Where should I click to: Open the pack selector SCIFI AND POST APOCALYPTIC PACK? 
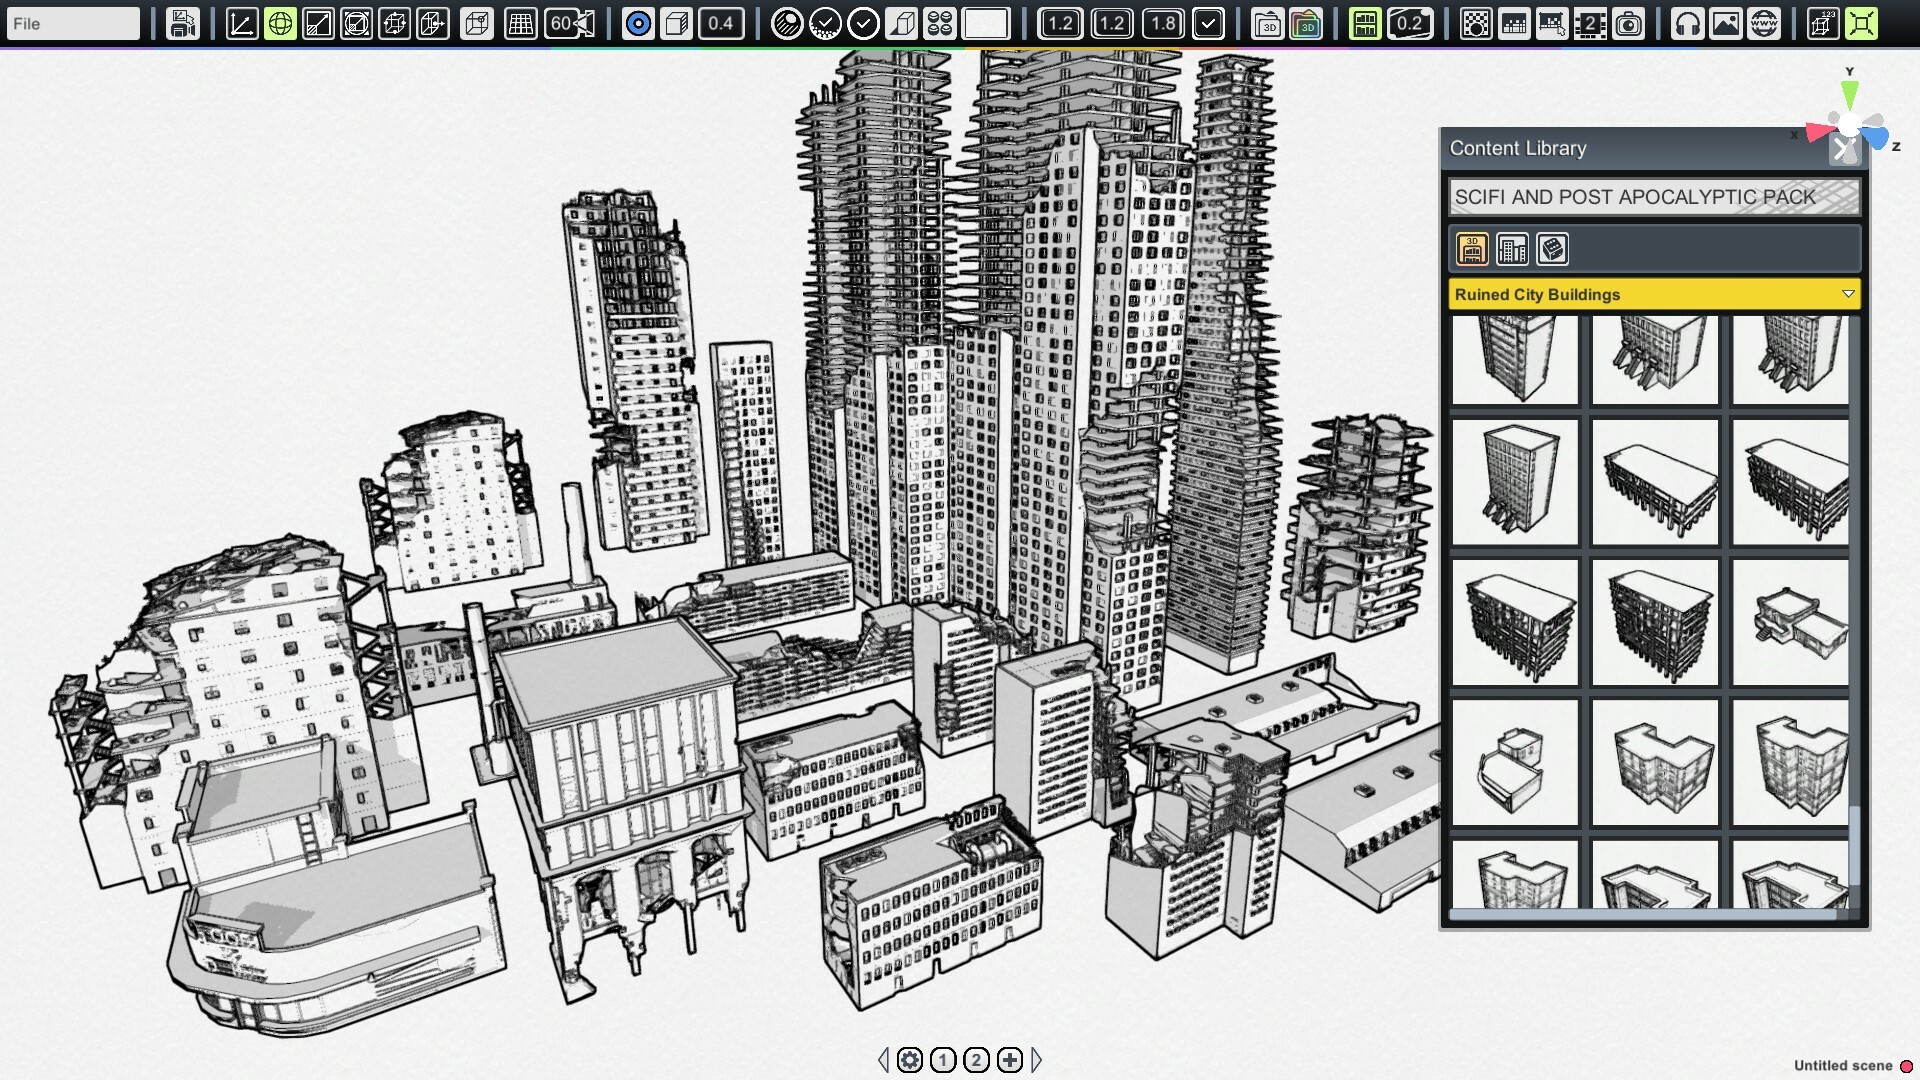click(x=1653, y=197)
